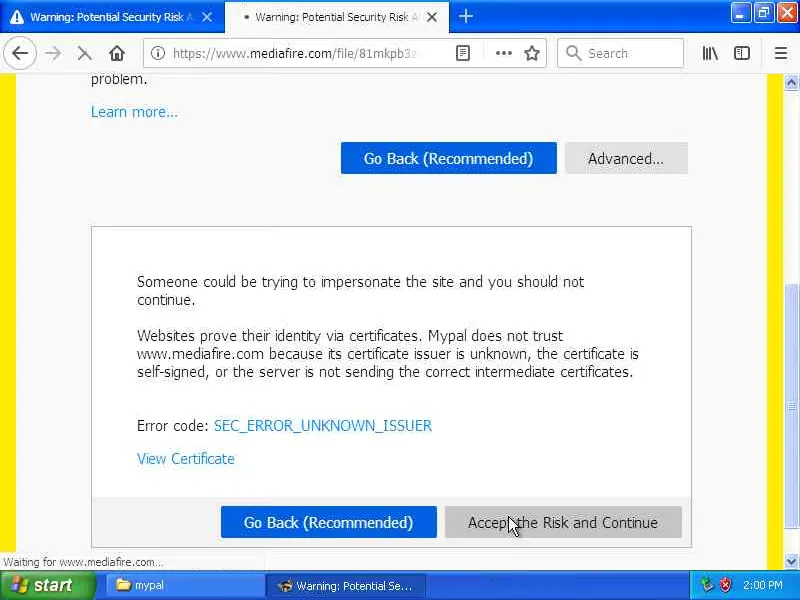Open SEC_ERROR_UNKNOWN_ISSUER error code link
This screenshot has width=800, height=600.
click(x=322, y=426)
